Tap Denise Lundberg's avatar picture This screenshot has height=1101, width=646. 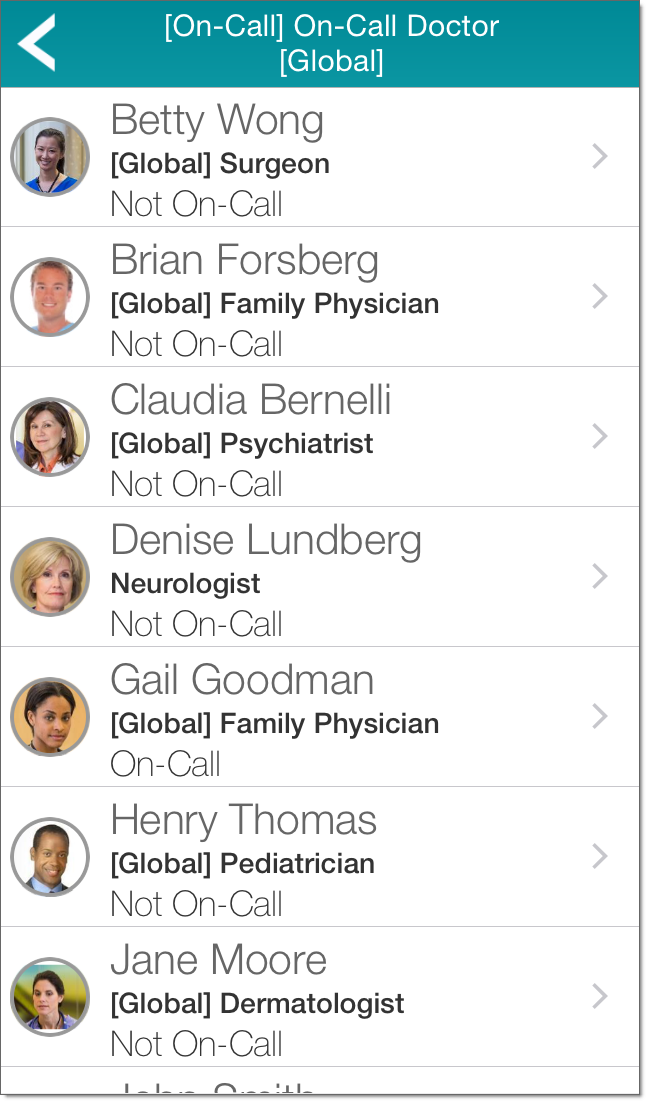[50, 577]
